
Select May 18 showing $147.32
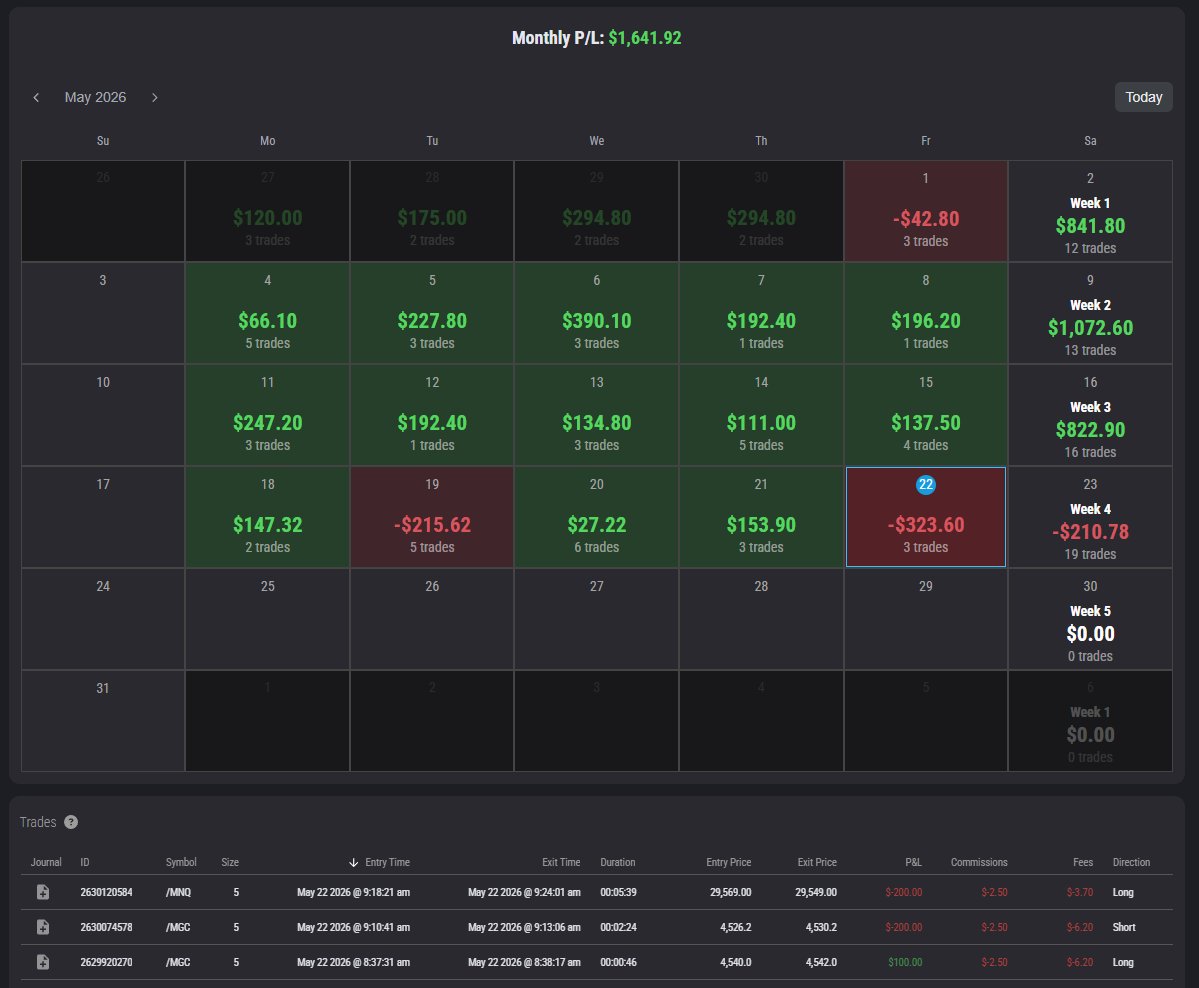[268, 517]
